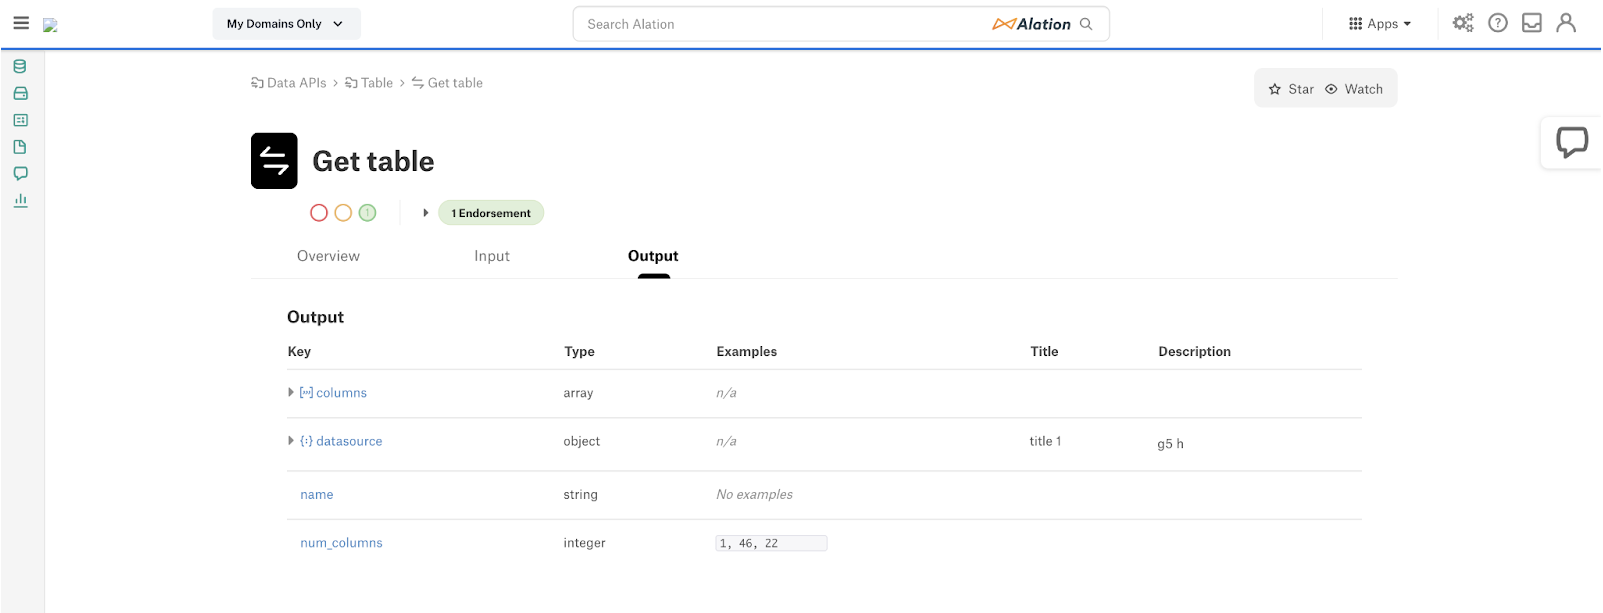Click the Output section heading
1603x613 pixels.
315,317
